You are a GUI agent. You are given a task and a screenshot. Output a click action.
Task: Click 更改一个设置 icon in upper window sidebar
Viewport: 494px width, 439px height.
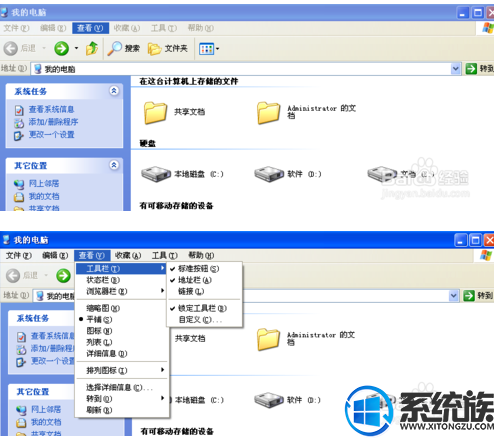tap(19, 135)
